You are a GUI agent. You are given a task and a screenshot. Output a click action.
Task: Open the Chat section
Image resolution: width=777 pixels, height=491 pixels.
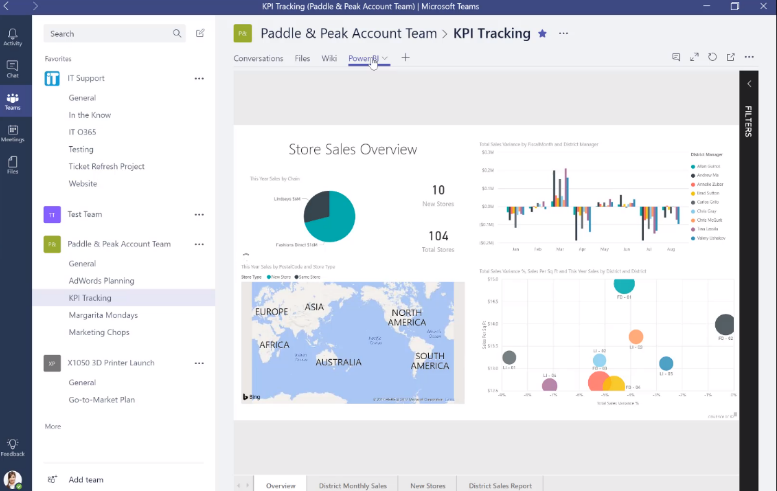pyautogui.click(x=12, y=69)
